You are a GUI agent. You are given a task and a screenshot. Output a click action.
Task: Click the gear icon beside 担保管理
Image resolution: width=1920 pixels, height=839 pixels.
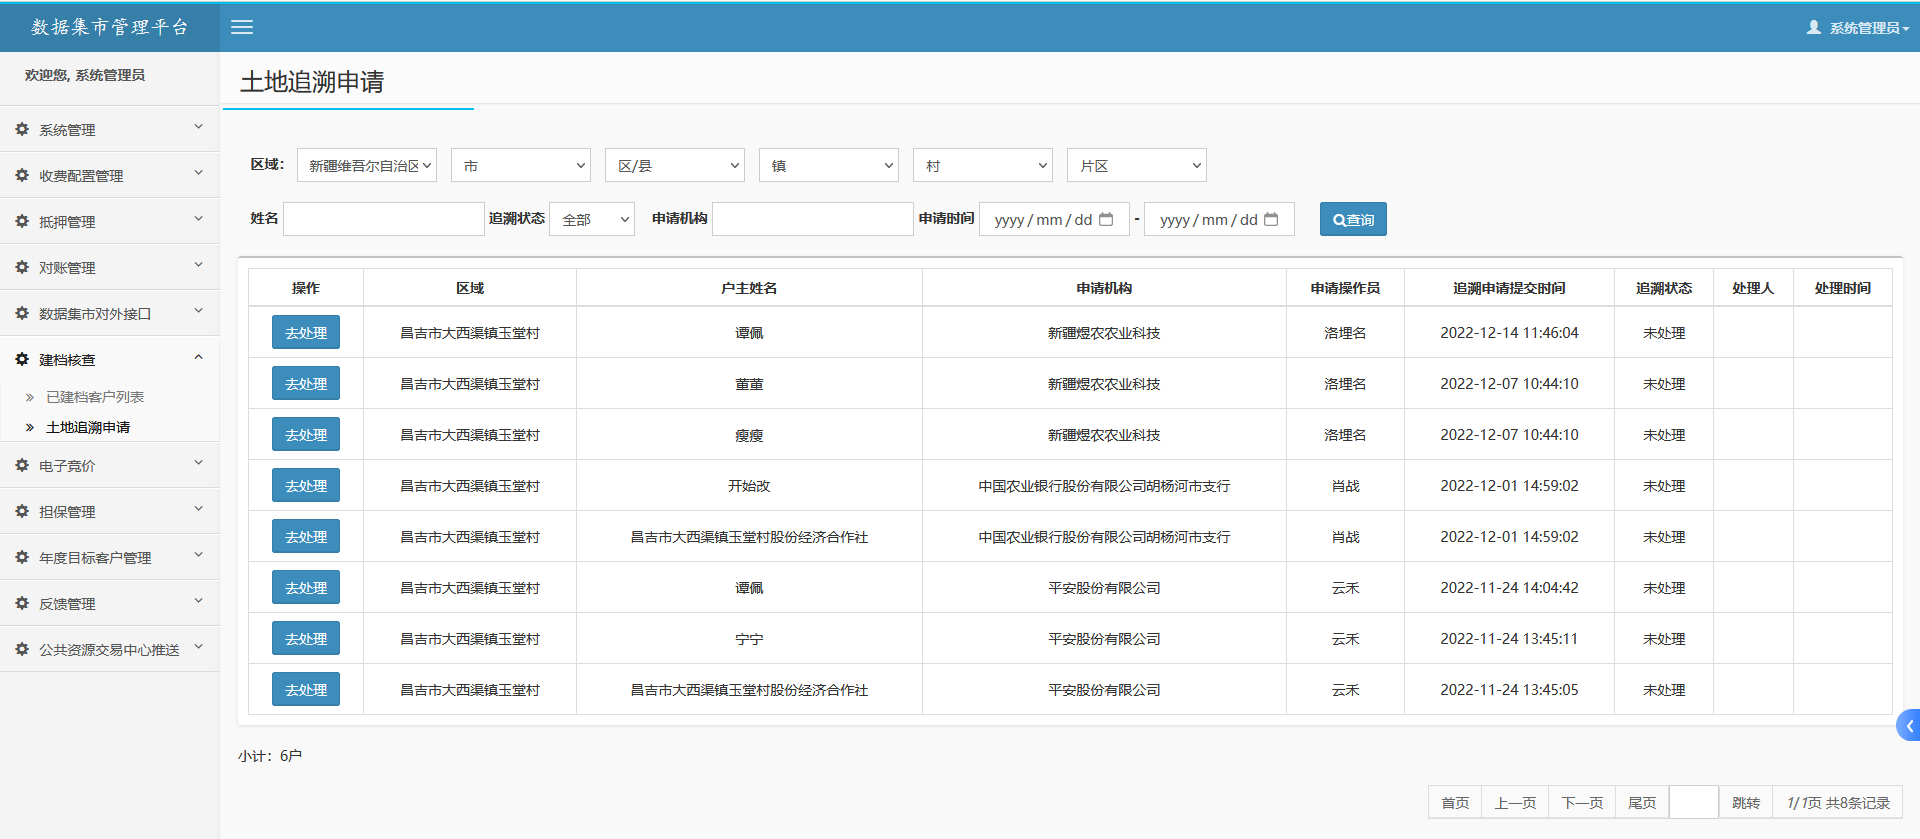pyautogui.click(x=22, y=511)
